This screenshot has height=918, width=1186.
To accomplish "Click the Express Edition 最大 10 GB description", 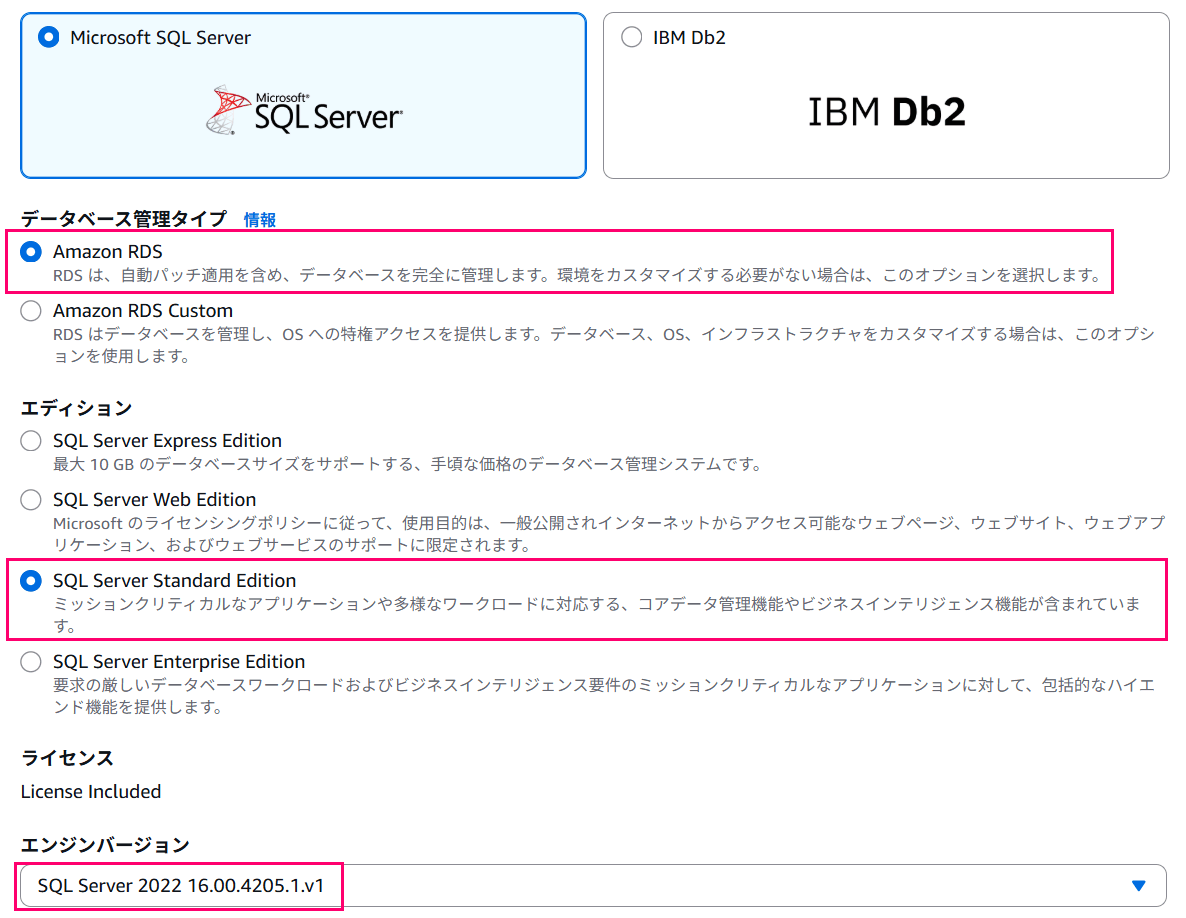I will [x=408, y=464].
